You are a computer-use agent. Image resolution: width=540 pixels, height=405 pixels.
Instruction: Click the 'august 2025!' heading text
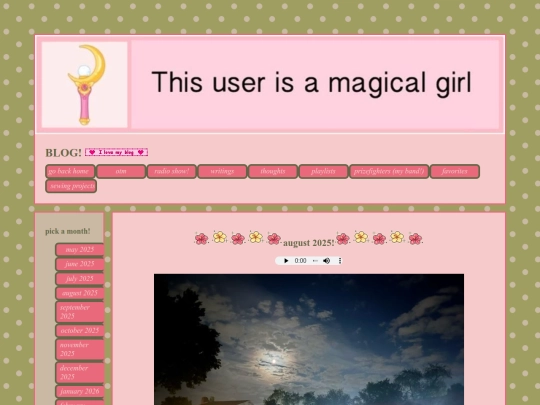(x=309, y=243)
